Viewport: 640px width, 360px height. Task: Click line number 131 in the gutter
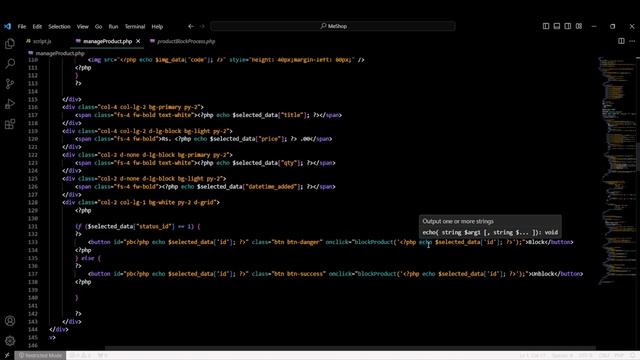(x=33, y=227)
